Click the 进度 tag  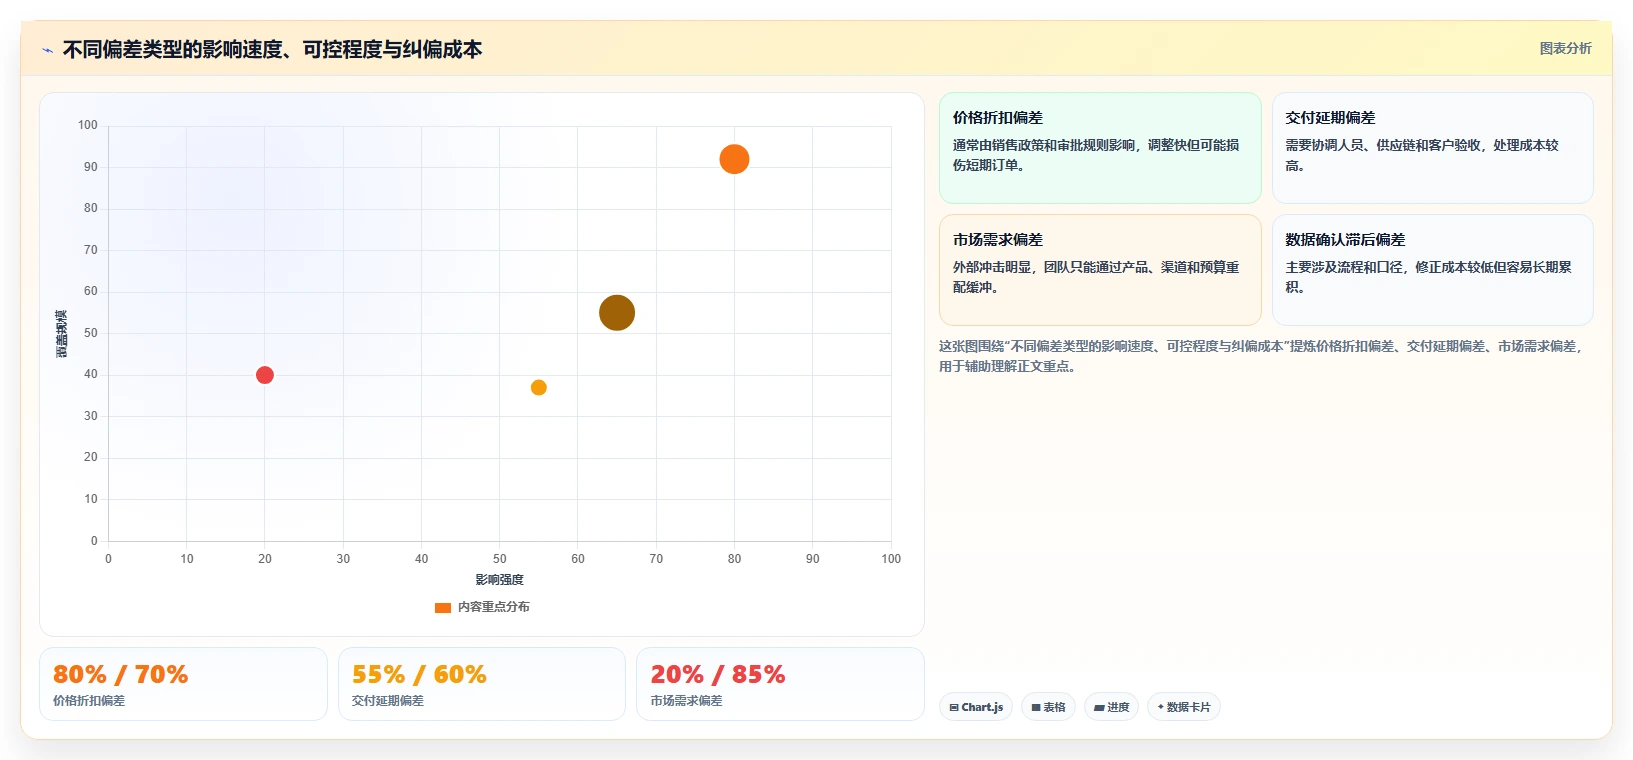[1111, 707]
